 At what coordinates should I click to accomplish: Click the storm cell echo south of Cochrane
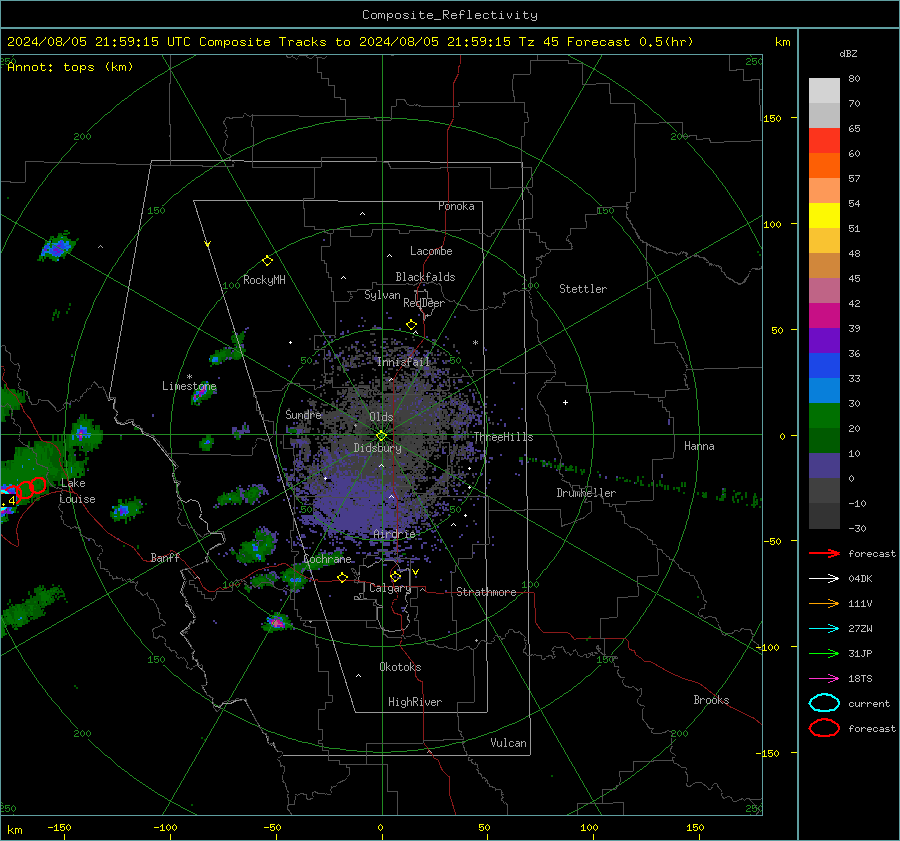click(277, 622)
